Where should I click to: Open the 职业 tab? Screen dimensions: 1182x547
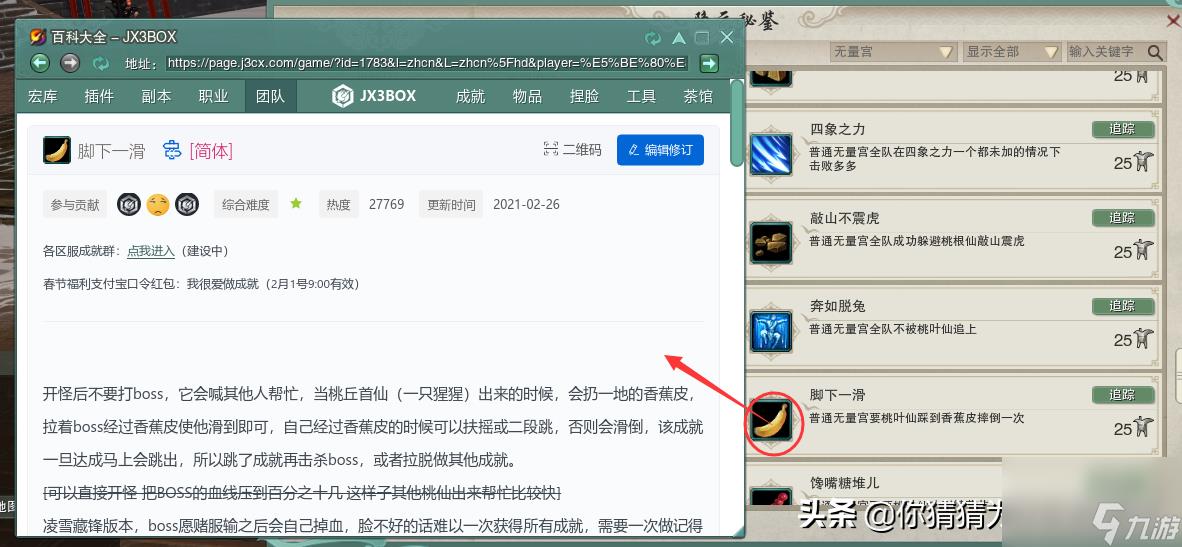213,96
